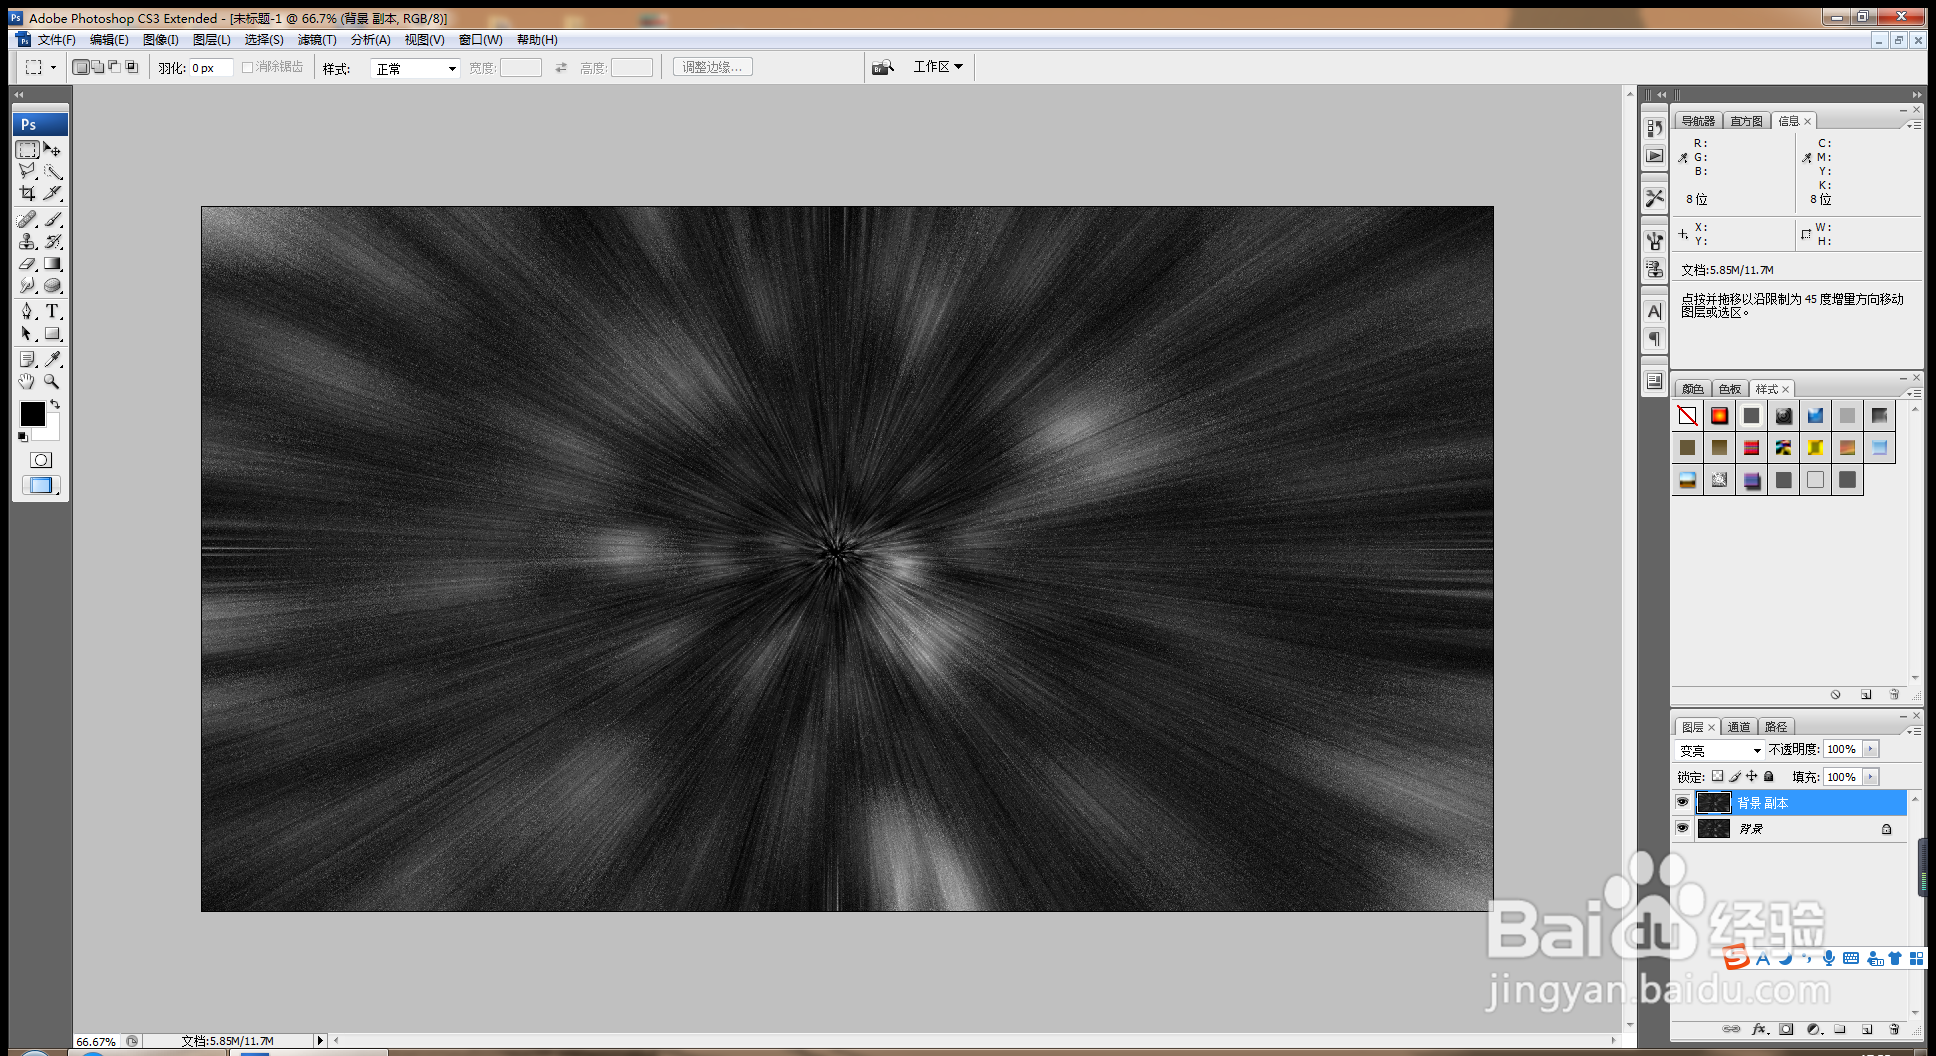This screenshot has width=1936, height=1056.
Task: Select the Crop tool
Action: 28,193
